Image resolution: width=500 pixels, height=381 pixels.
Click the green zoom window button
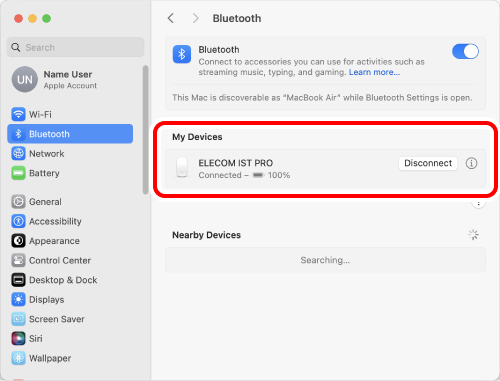(x=46, y=19)
